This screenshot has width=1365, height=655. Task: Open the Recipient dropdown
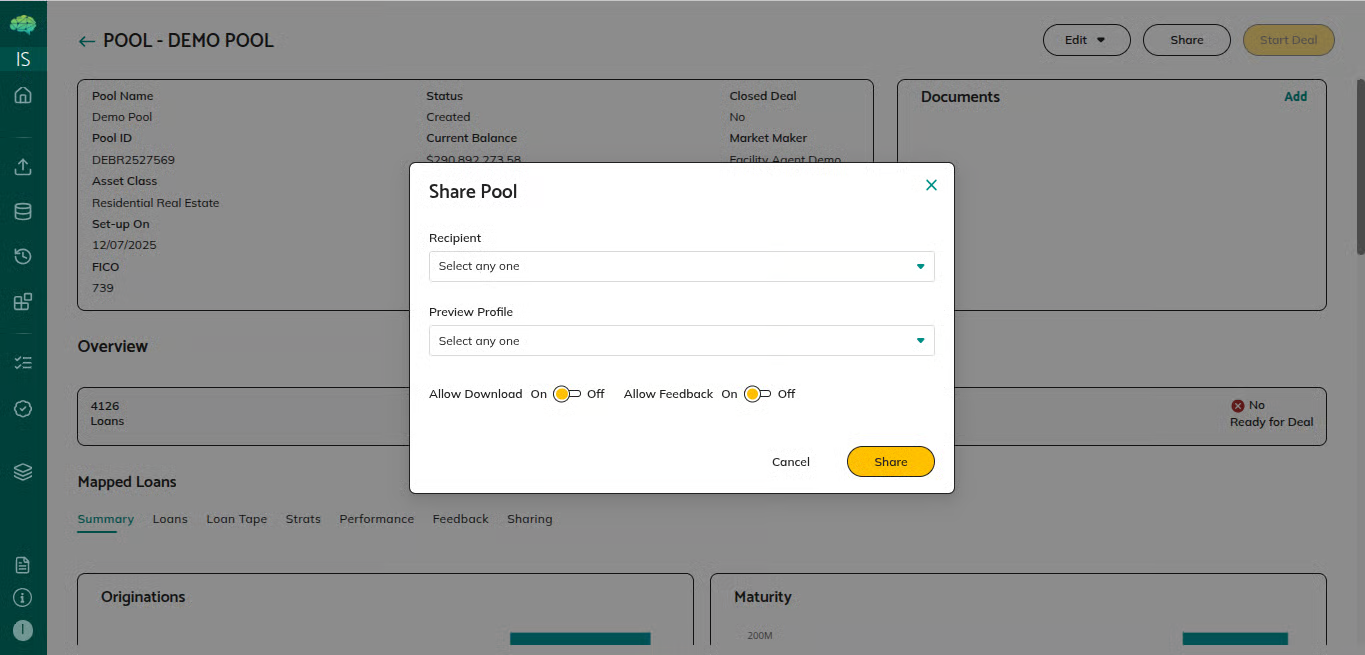tap(681, 267)
